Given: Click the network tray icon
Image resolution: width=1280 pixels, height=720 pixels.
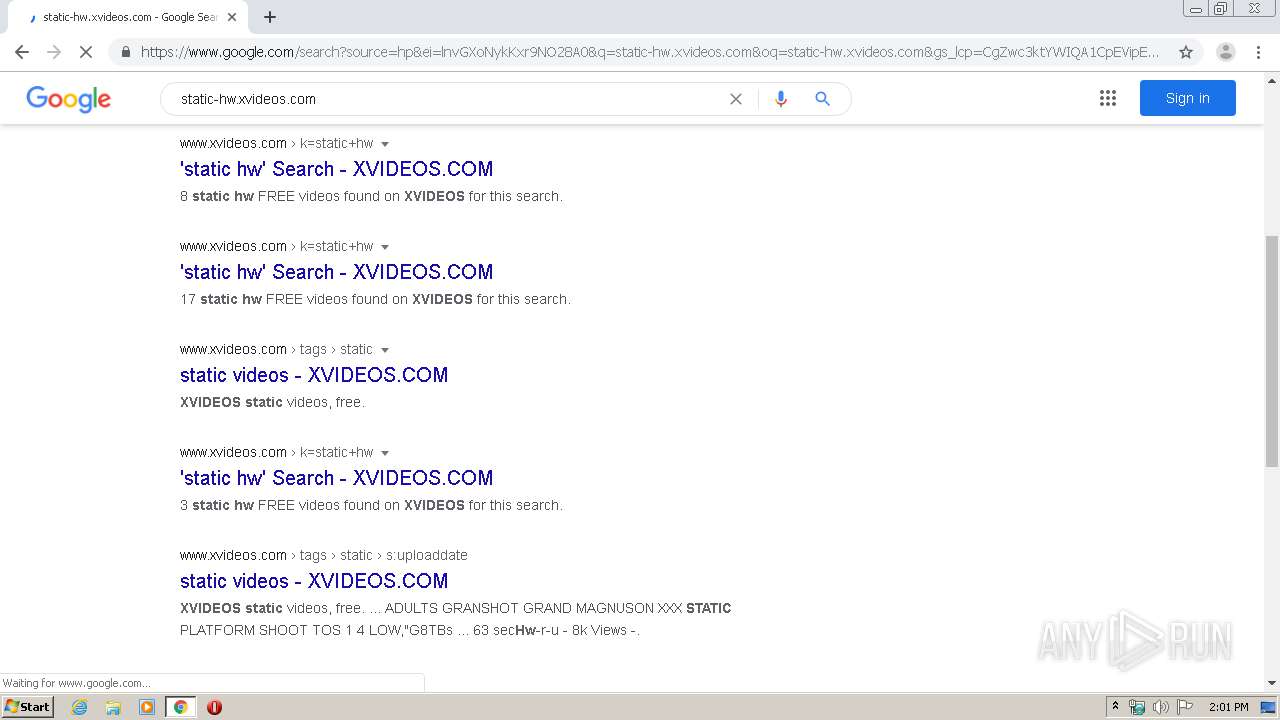Looking at the screenshot, I should tap(1137, 707).
